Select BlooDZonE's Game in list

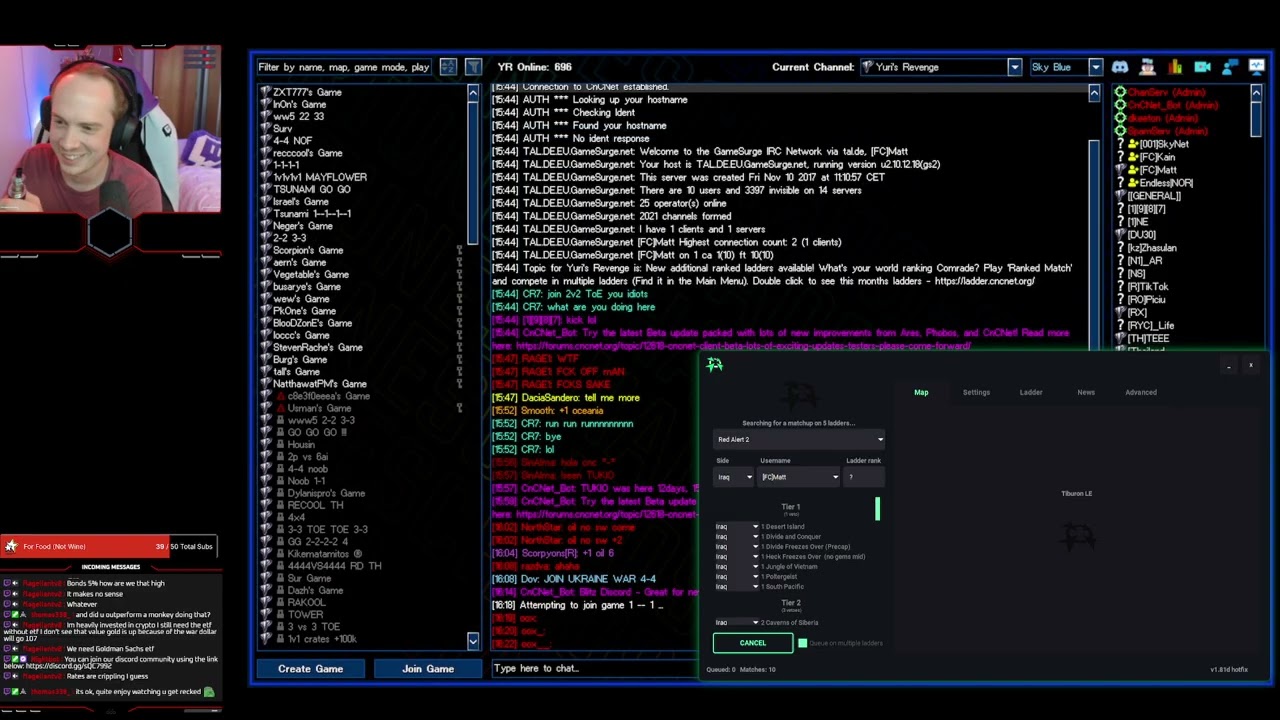pyautogui.click(x=312, y=323)
